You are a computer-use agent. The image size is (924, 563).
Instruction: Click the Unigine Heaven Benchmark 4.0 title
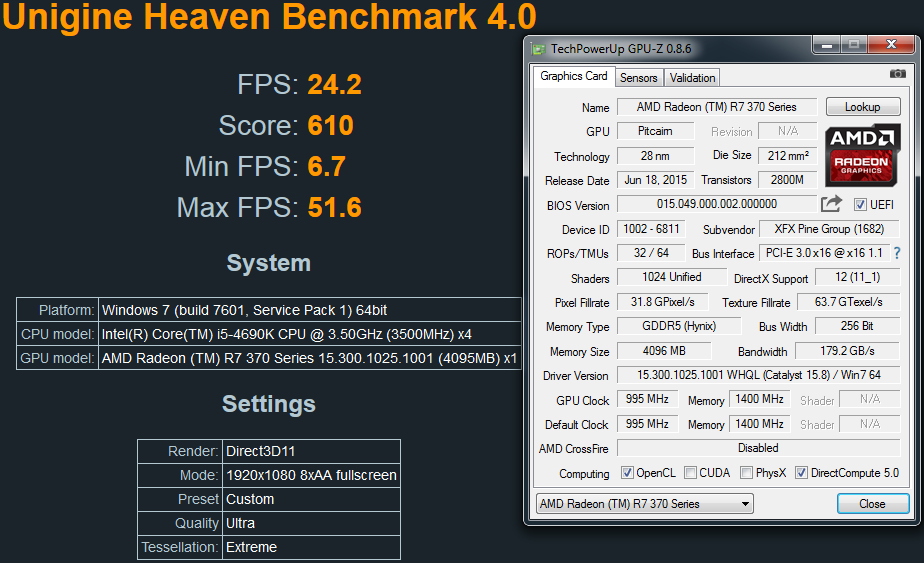269,17
